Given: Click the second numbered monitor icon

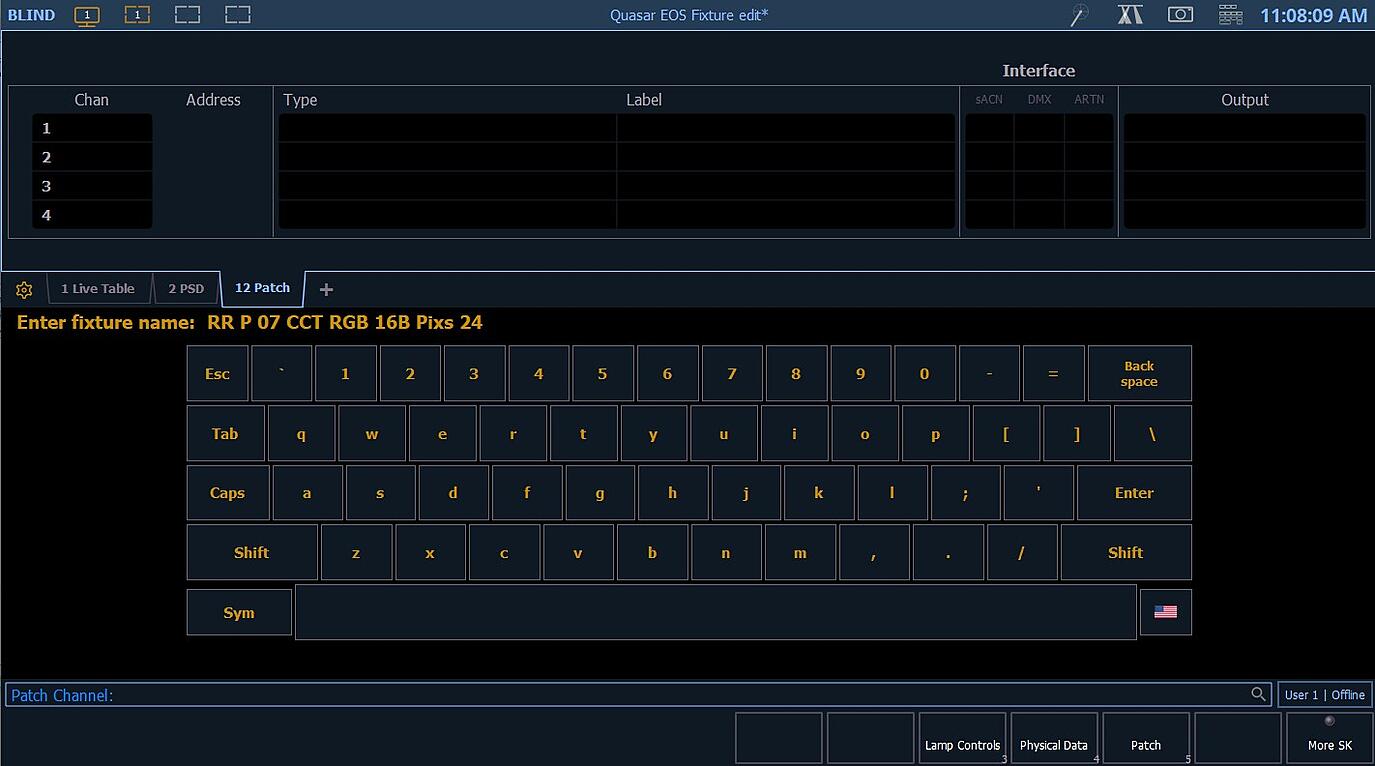Looking at the screenshot, I should [x=137, y=15].
